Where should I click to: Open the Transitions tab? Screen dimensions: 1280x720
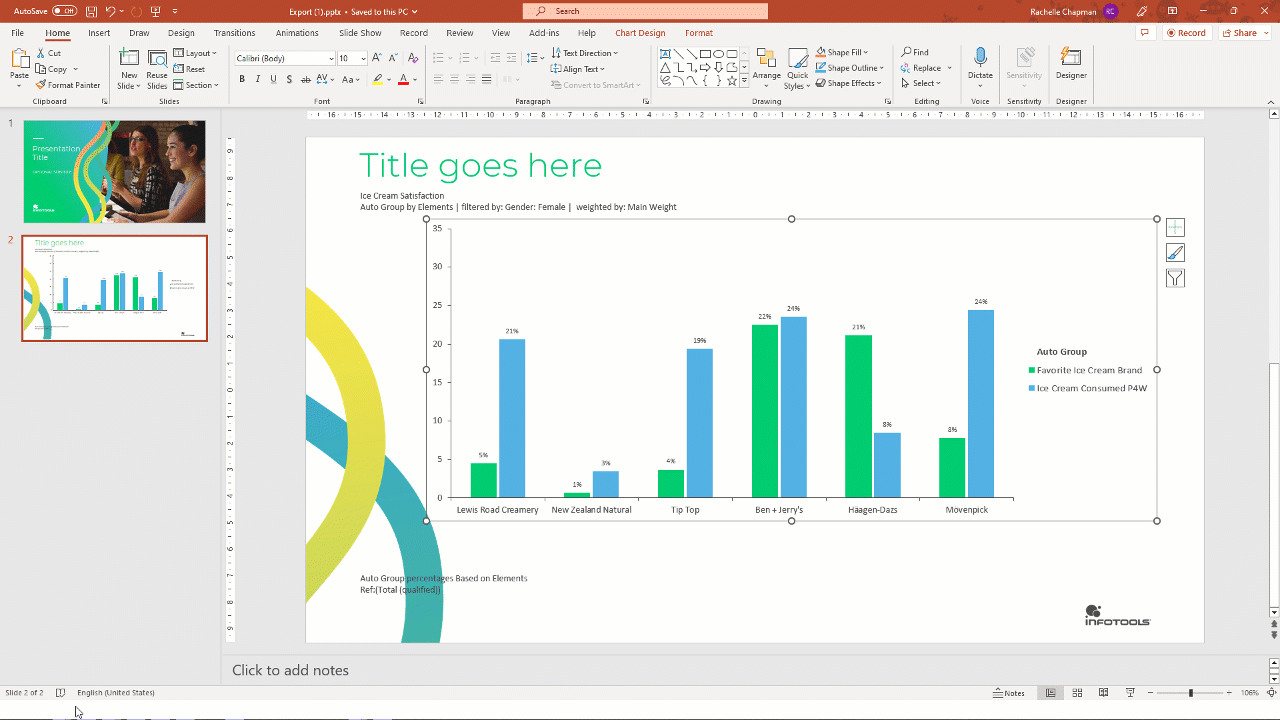coord(234,33)
